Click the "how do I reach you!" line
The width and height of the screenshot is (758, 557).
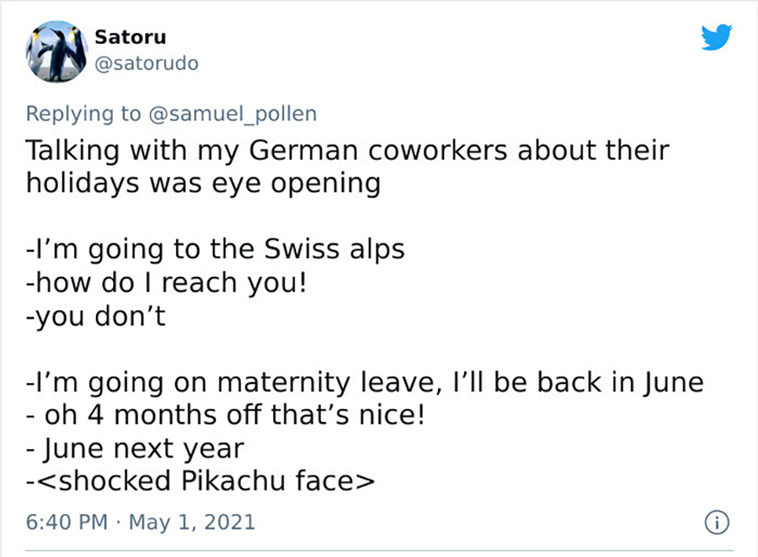pos(166,283)
